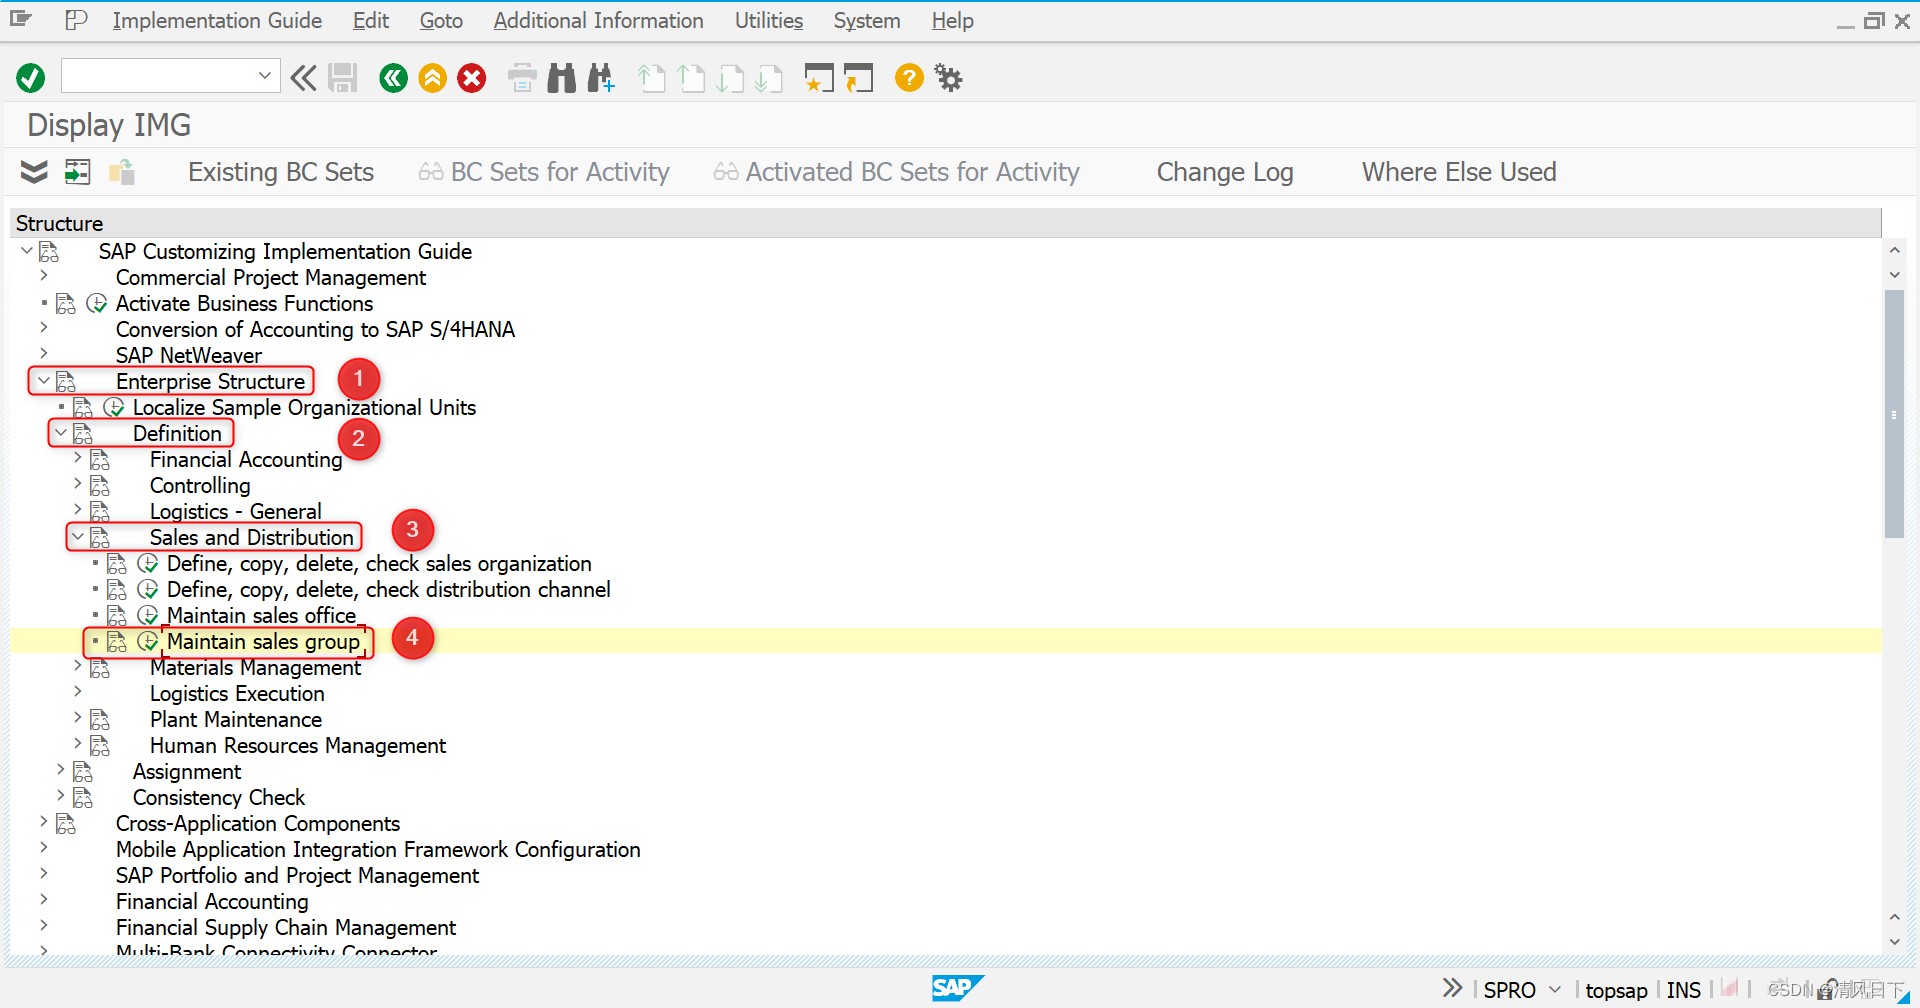
Task: Click the Generate Shortcut icon
Action: [858, 78]
